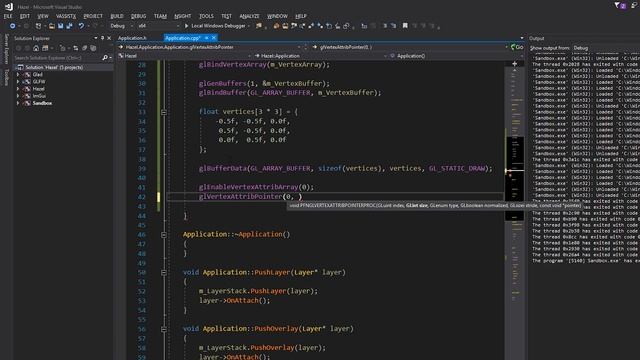Collapse the PushLayer function block
The height and width of the screenshot is (360, 640).
(164, 272)
